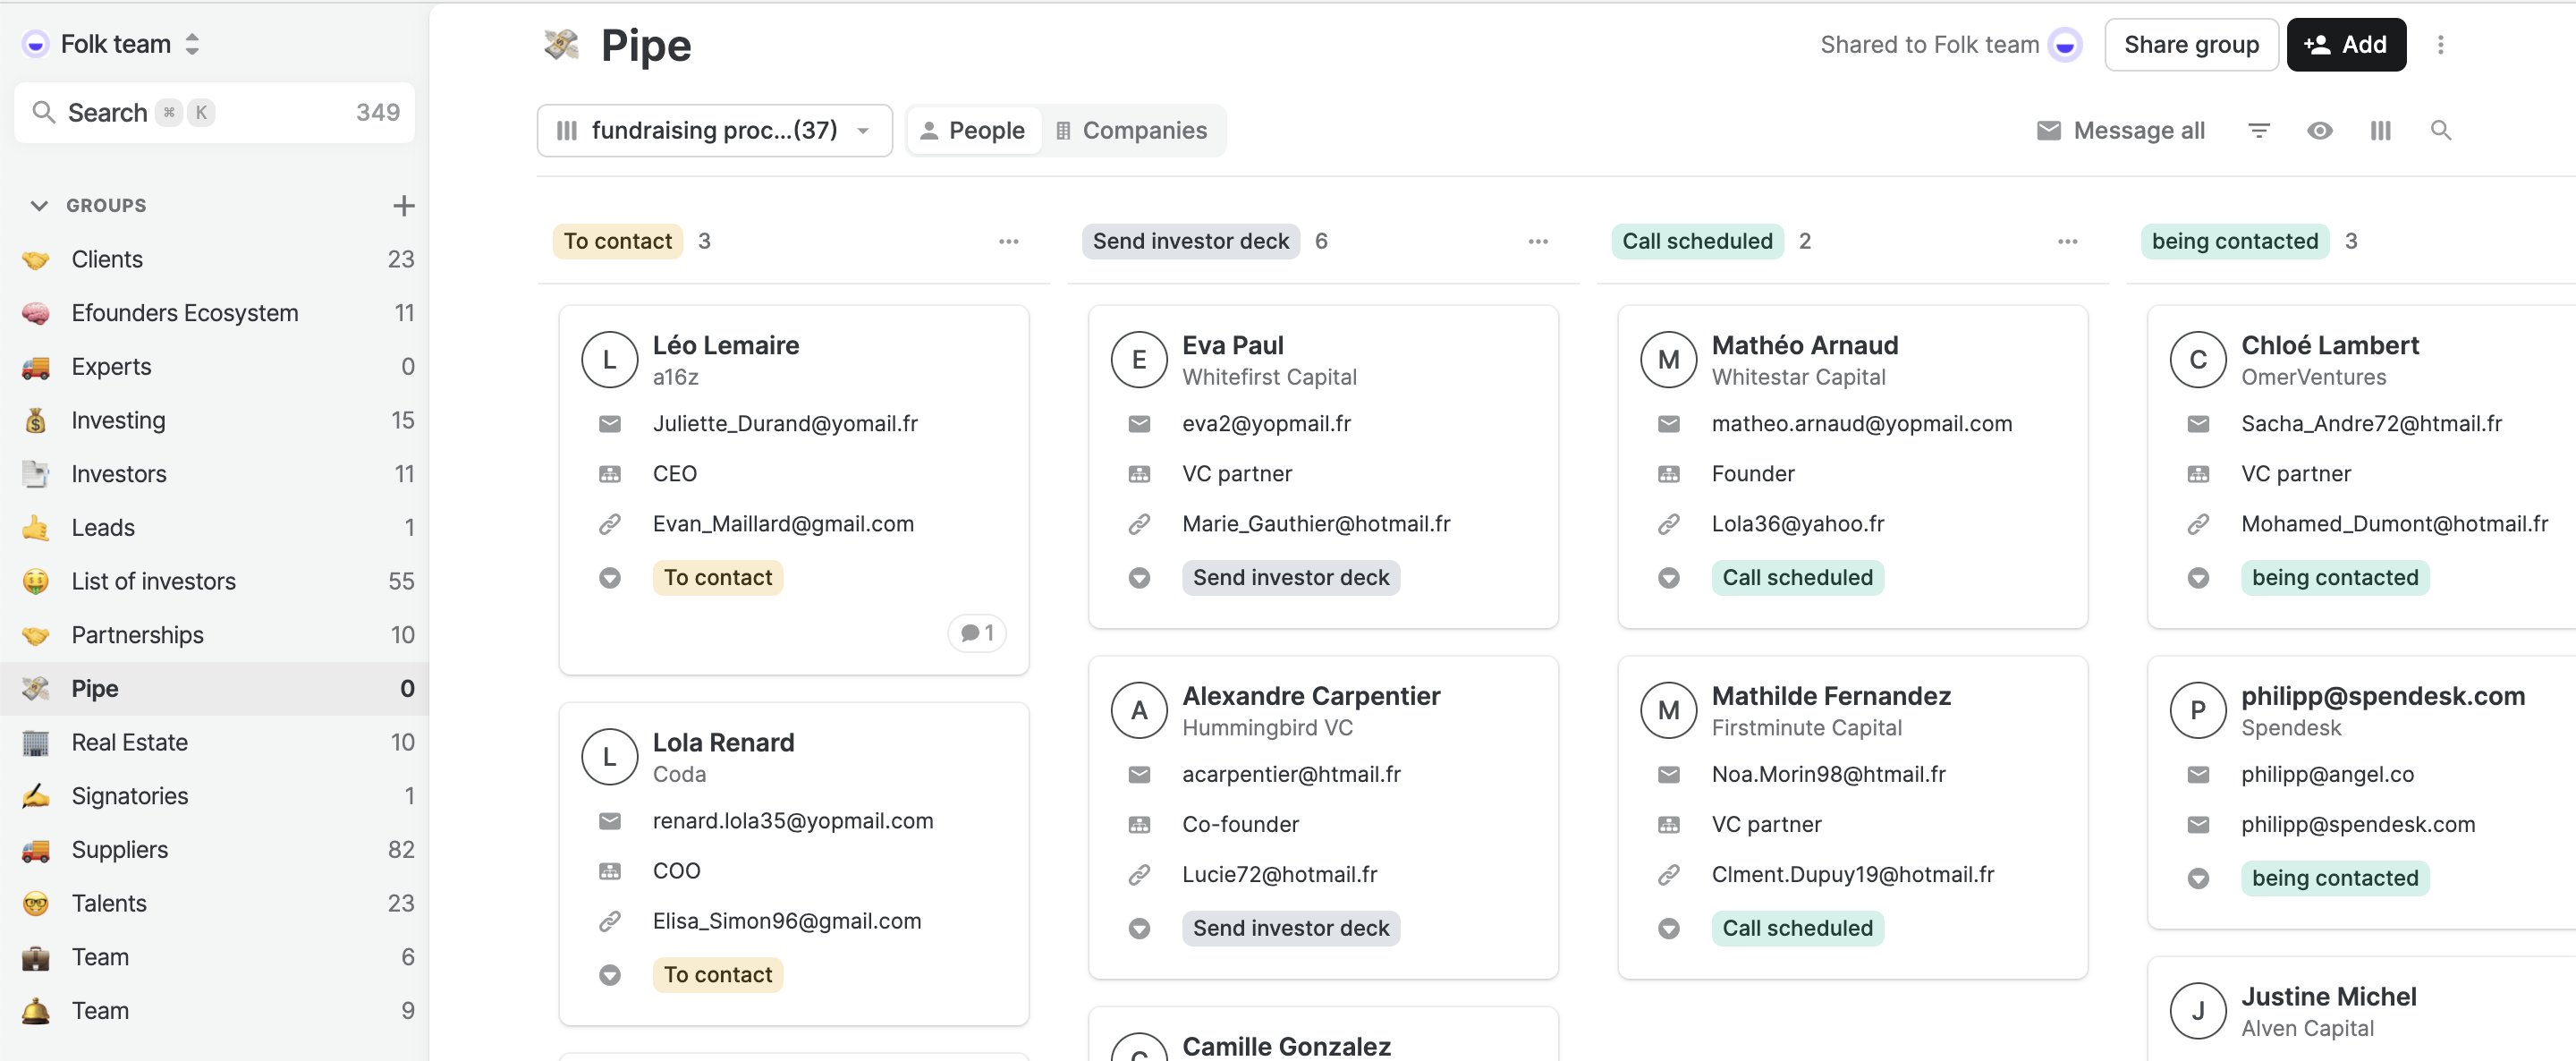Click the Share group button
The height and width of the screenshot is (1061, 2576).
click(2191, 44)
